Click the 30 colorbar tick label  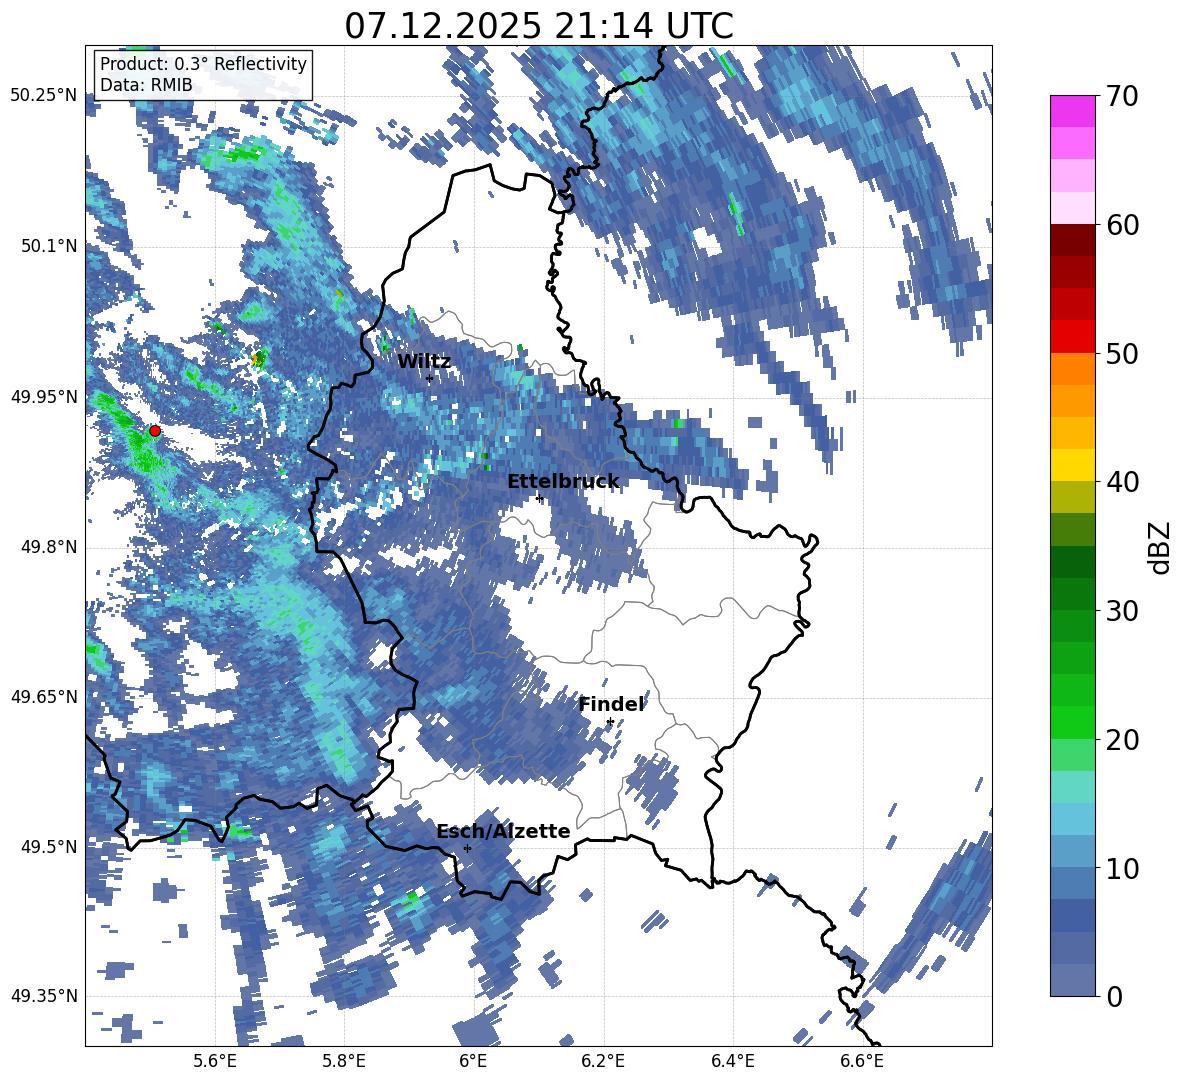pyautogui.click(x=1122, y=611)
